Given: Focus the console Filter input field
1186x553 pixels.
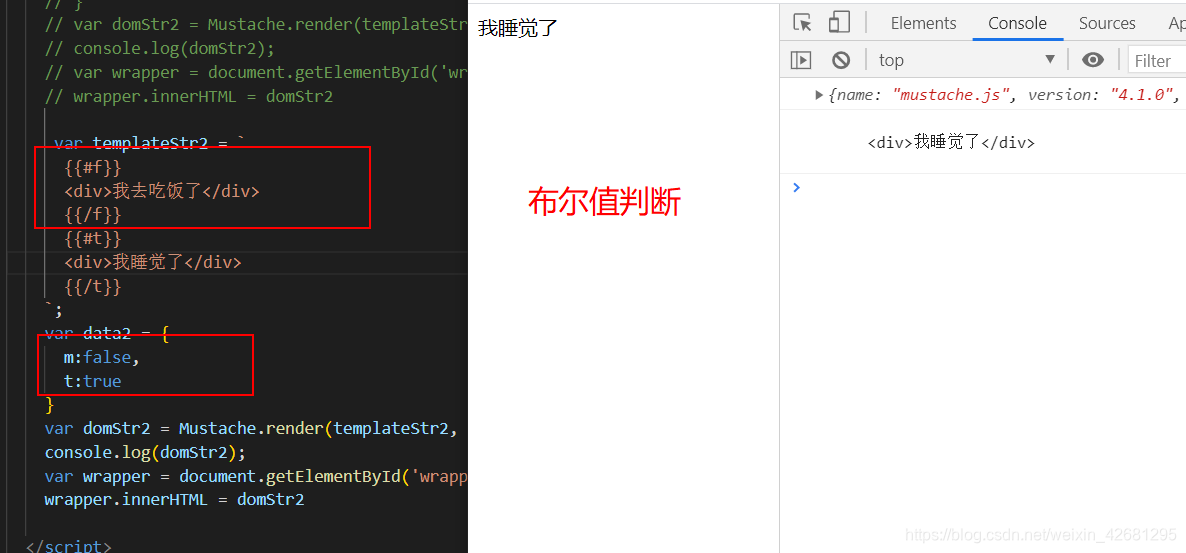Looking at the screenshot, I should [x=1157, y=60].
